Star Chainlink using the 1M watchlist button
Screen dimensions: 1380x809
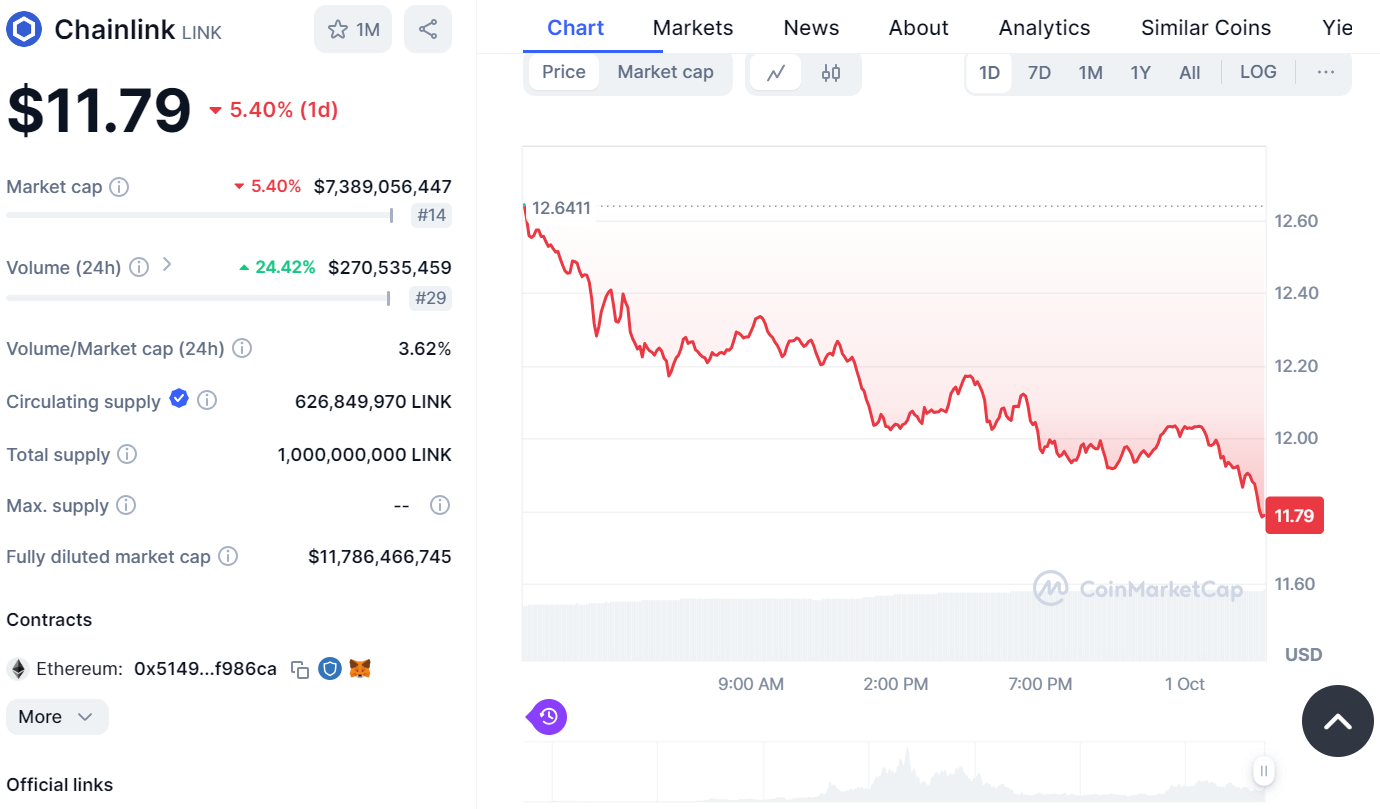[352, 28]
